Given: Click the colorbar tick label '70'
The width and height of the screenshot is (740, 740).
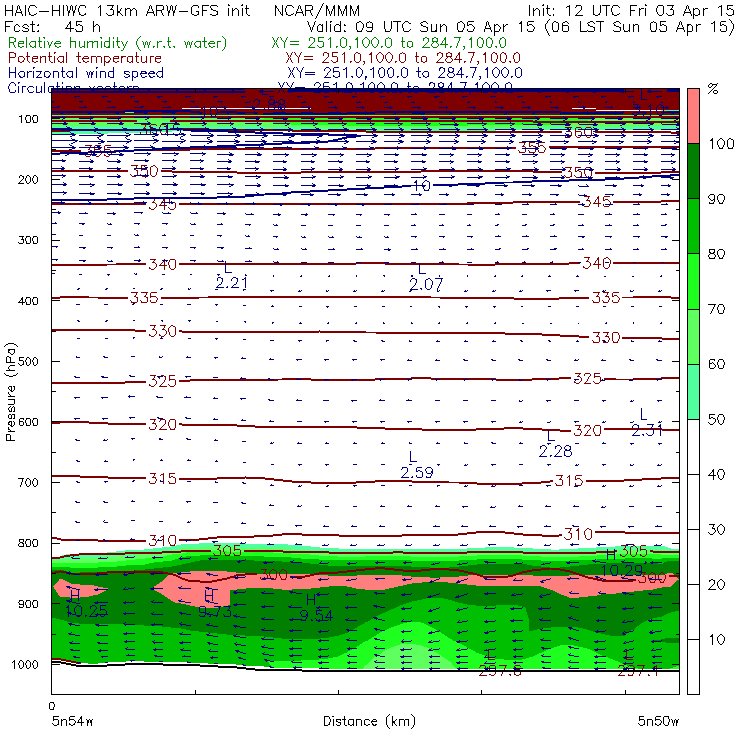Looking at the screenshot, I should 716,309.
